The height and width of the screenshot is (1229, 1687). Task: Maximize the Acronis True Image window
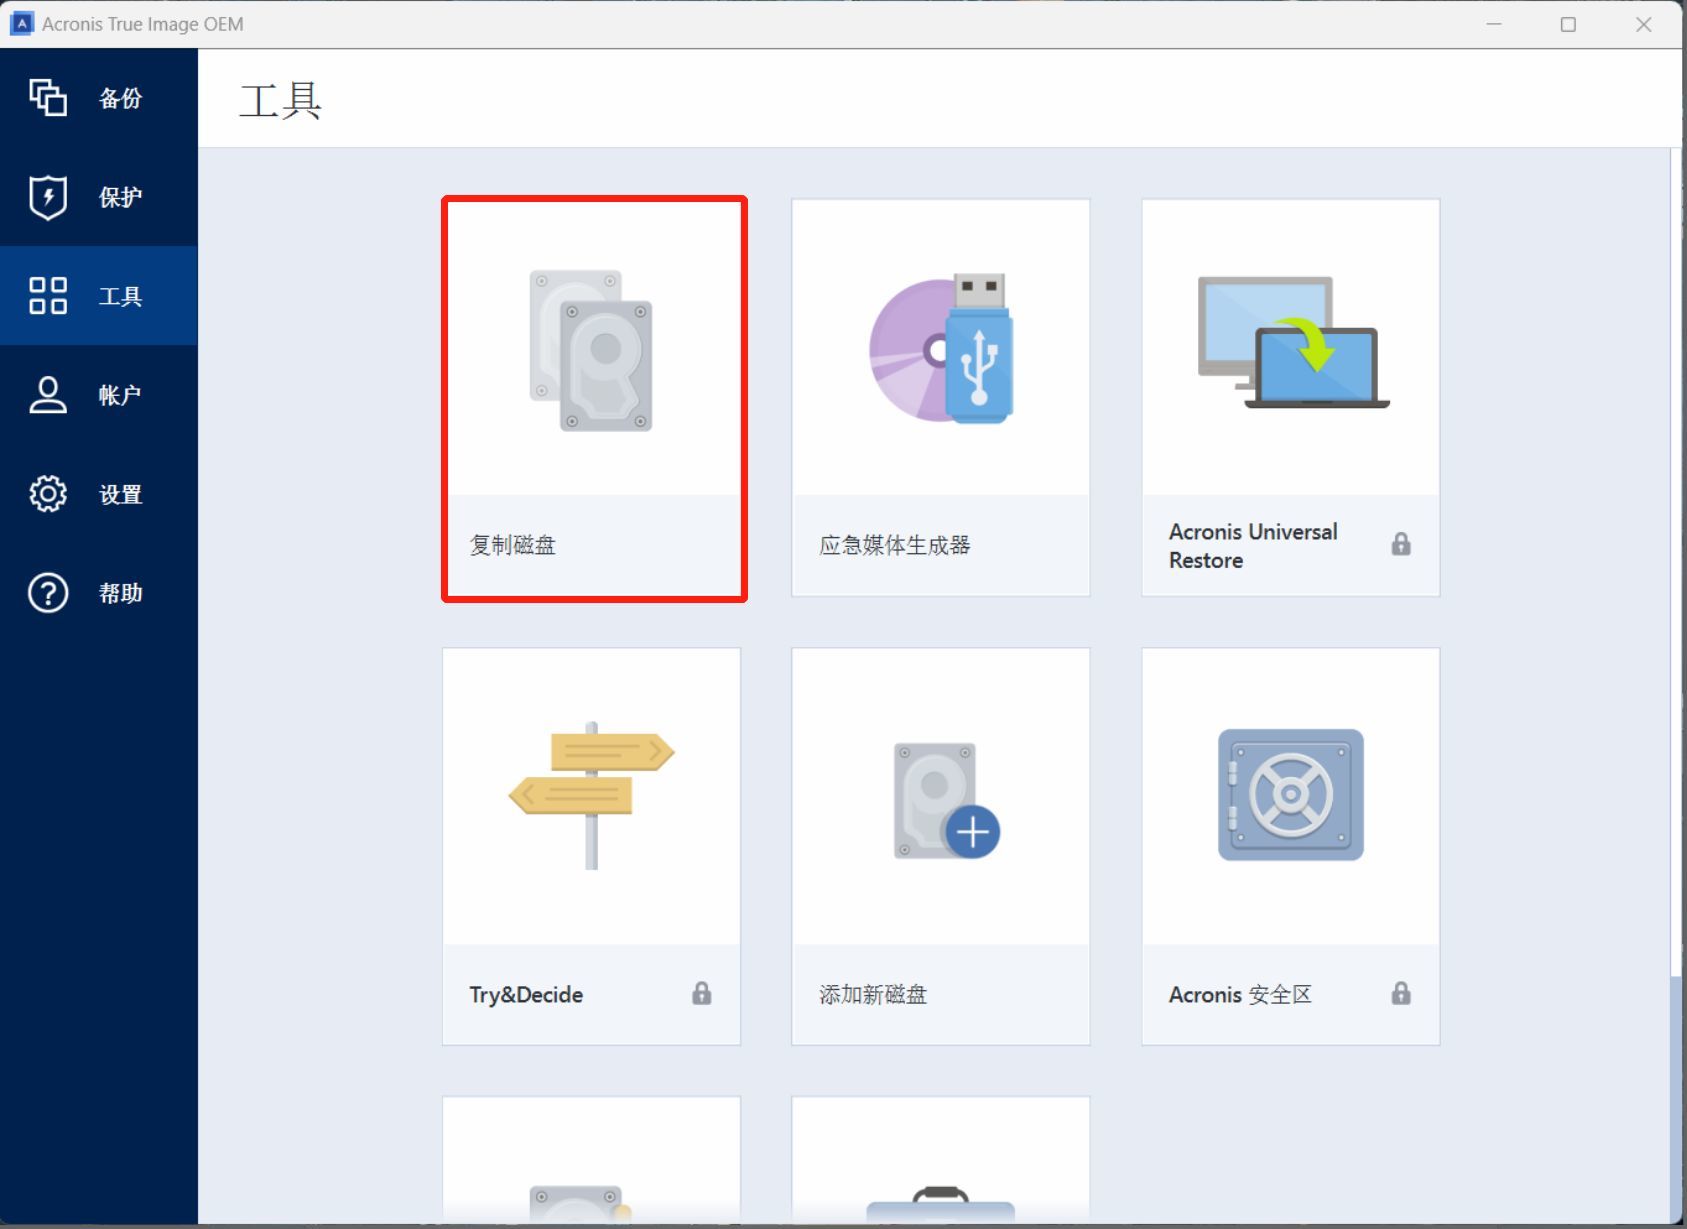pyautogui.click(x=1568, y=24)
